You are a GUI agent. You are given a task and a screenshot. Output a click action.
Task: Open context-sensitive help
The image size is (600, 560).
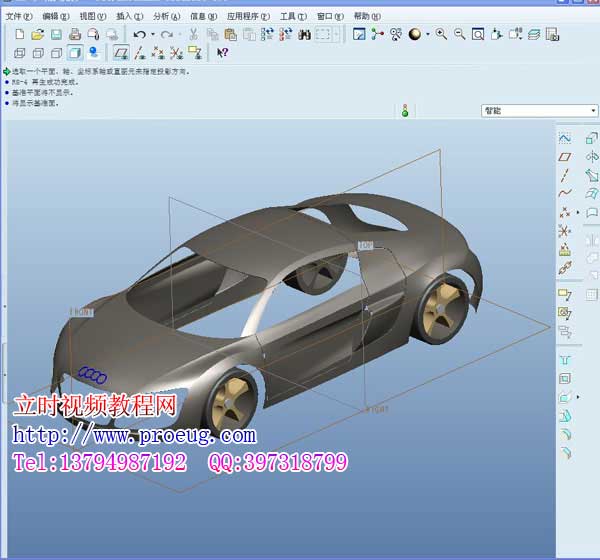(222, 52)
